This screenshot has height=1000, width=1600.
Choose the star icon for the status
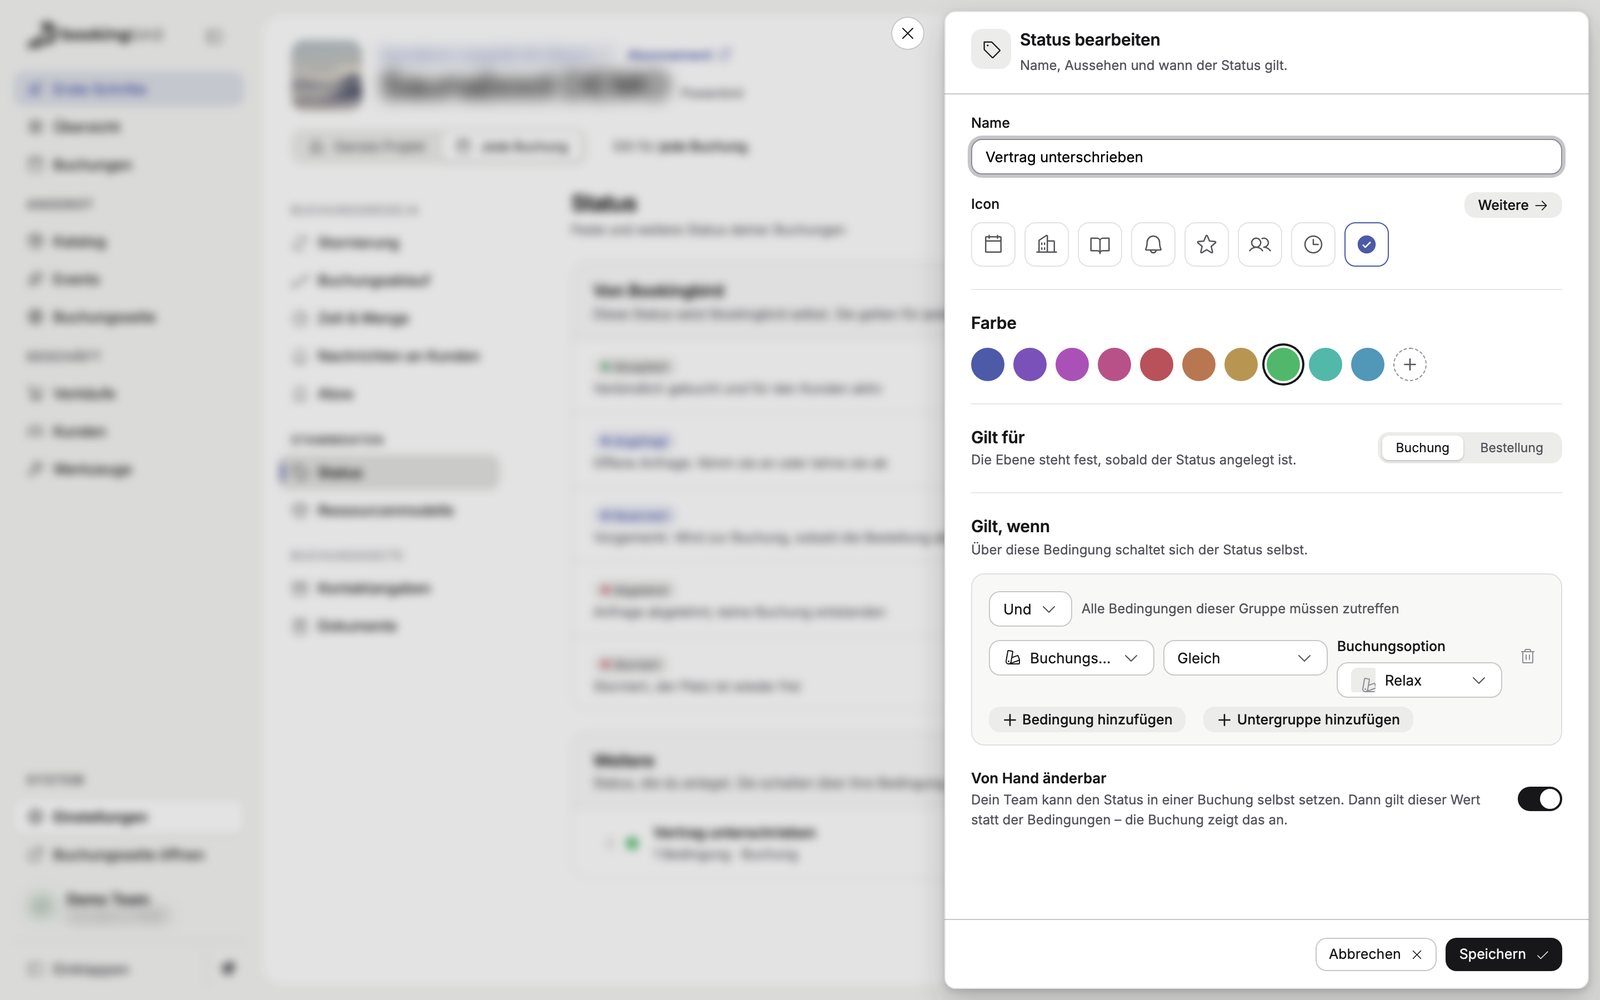click(x=1207, y=244)
